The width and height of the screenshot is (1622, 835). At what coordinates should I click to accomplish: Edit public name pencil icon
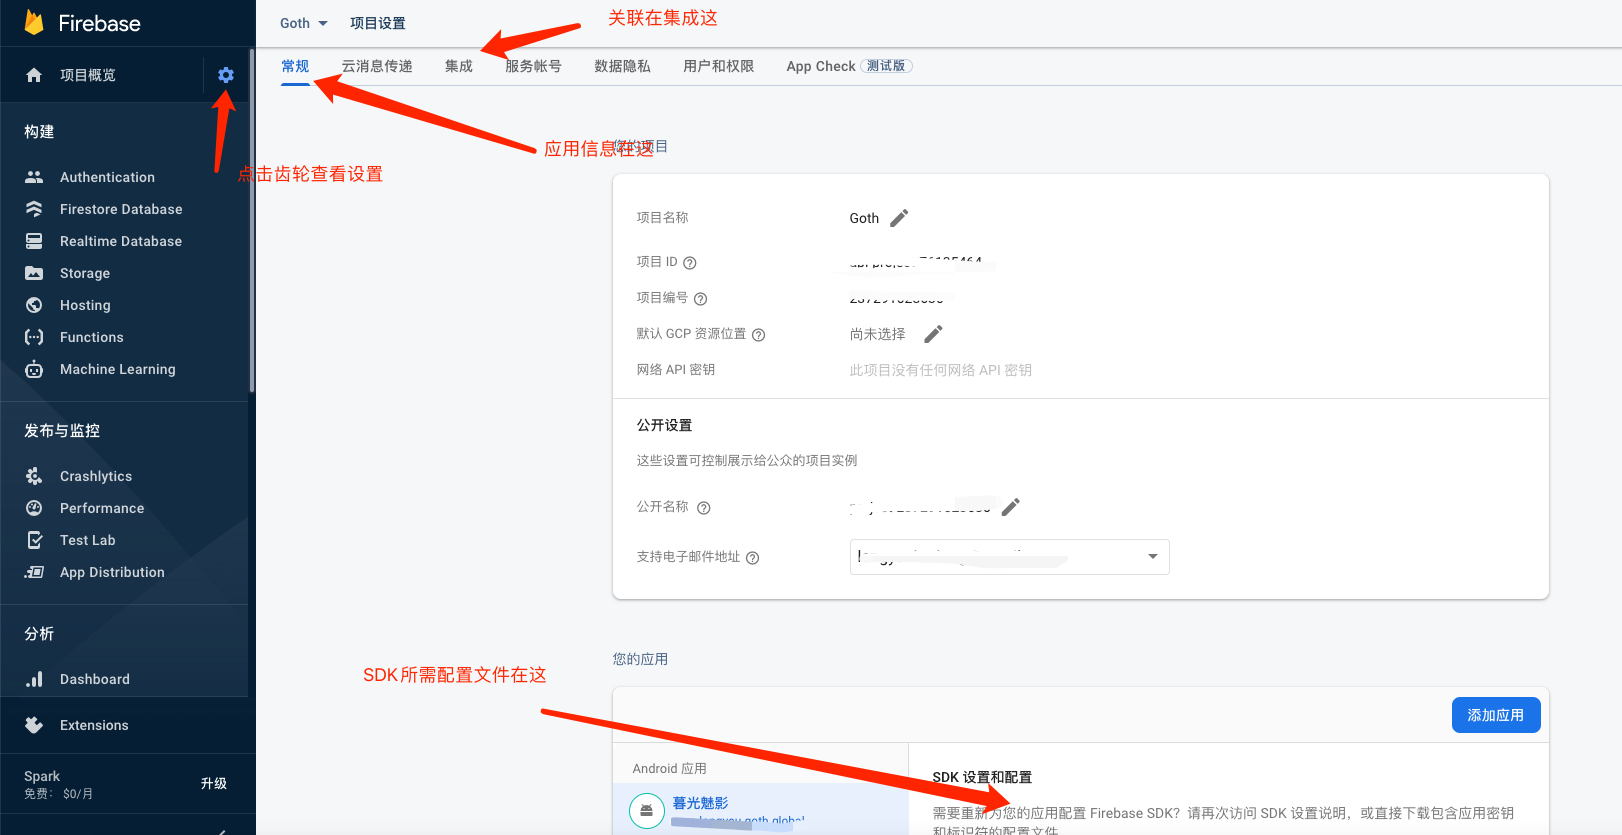coord(1011,507)
